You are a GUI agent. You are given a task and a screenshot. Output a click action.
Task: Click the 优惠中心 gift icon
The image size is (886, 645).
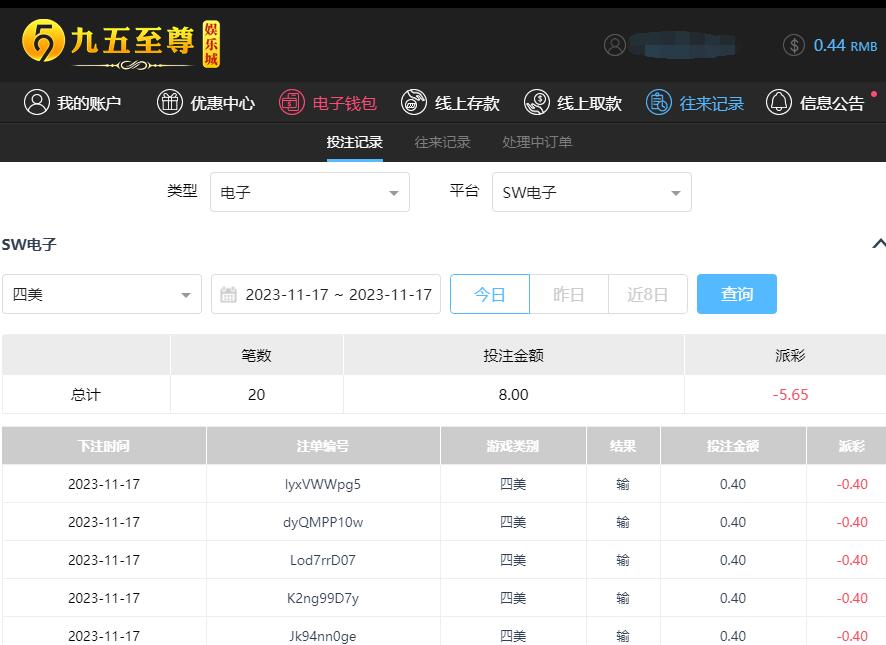(170, 102)
